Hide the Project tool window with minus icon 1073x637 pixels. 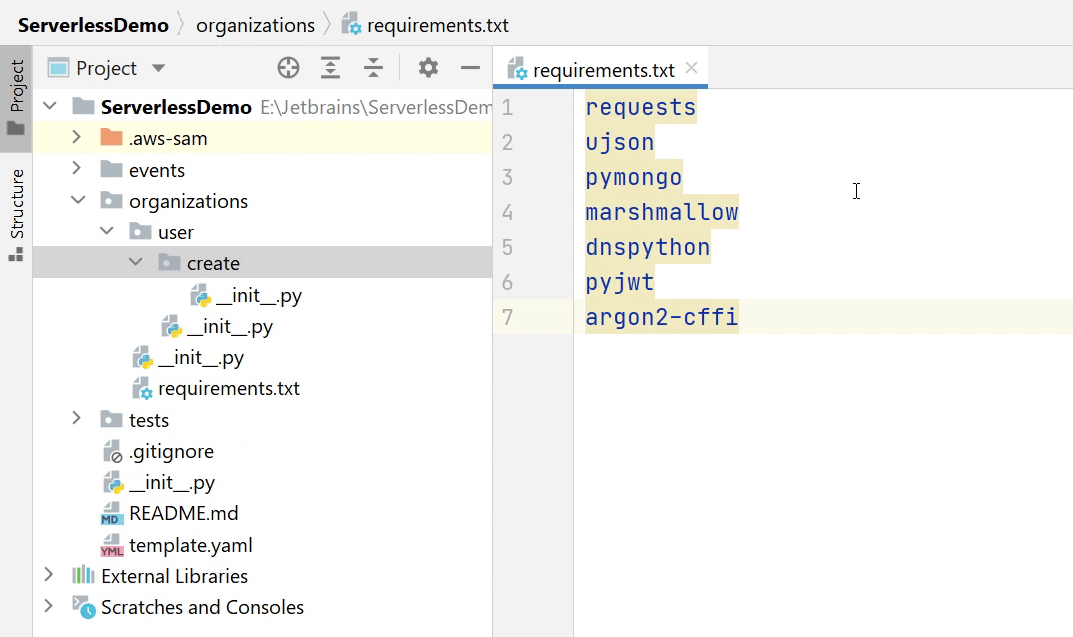point(470,68)
